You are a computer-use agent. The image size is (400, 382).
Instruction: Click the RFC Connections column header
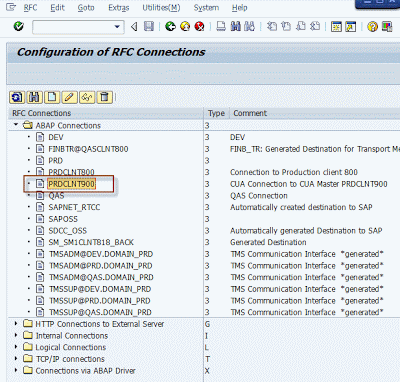(106, 113)
